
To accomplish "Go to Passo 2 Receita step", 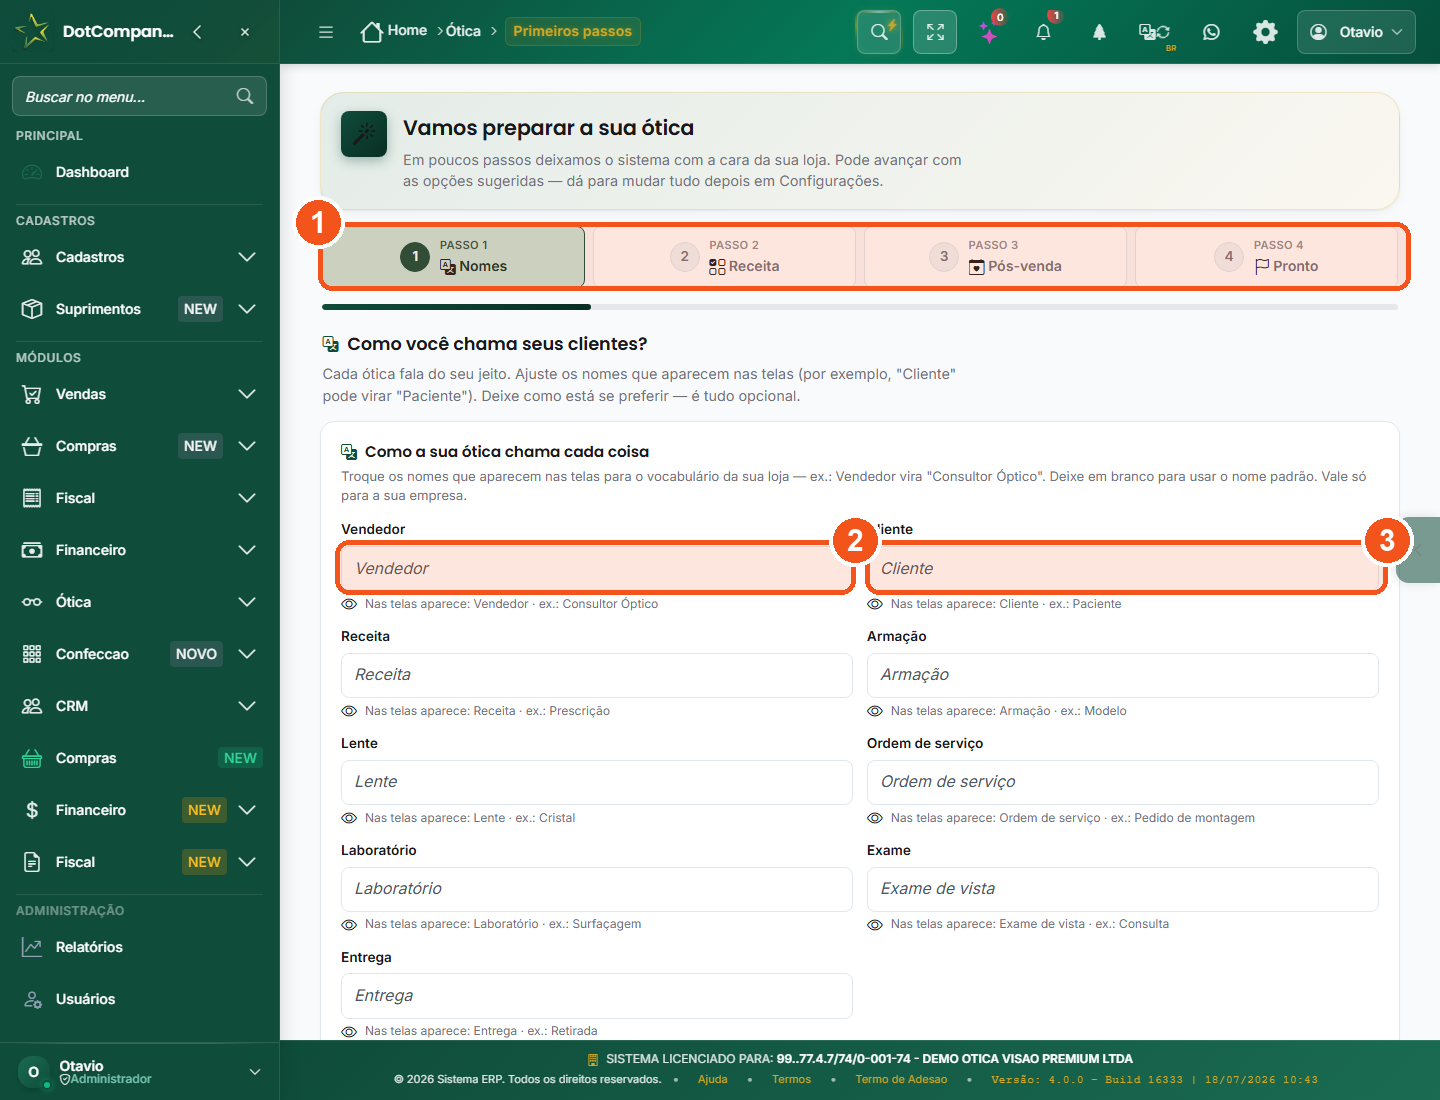I will click(x=724, y=257).
